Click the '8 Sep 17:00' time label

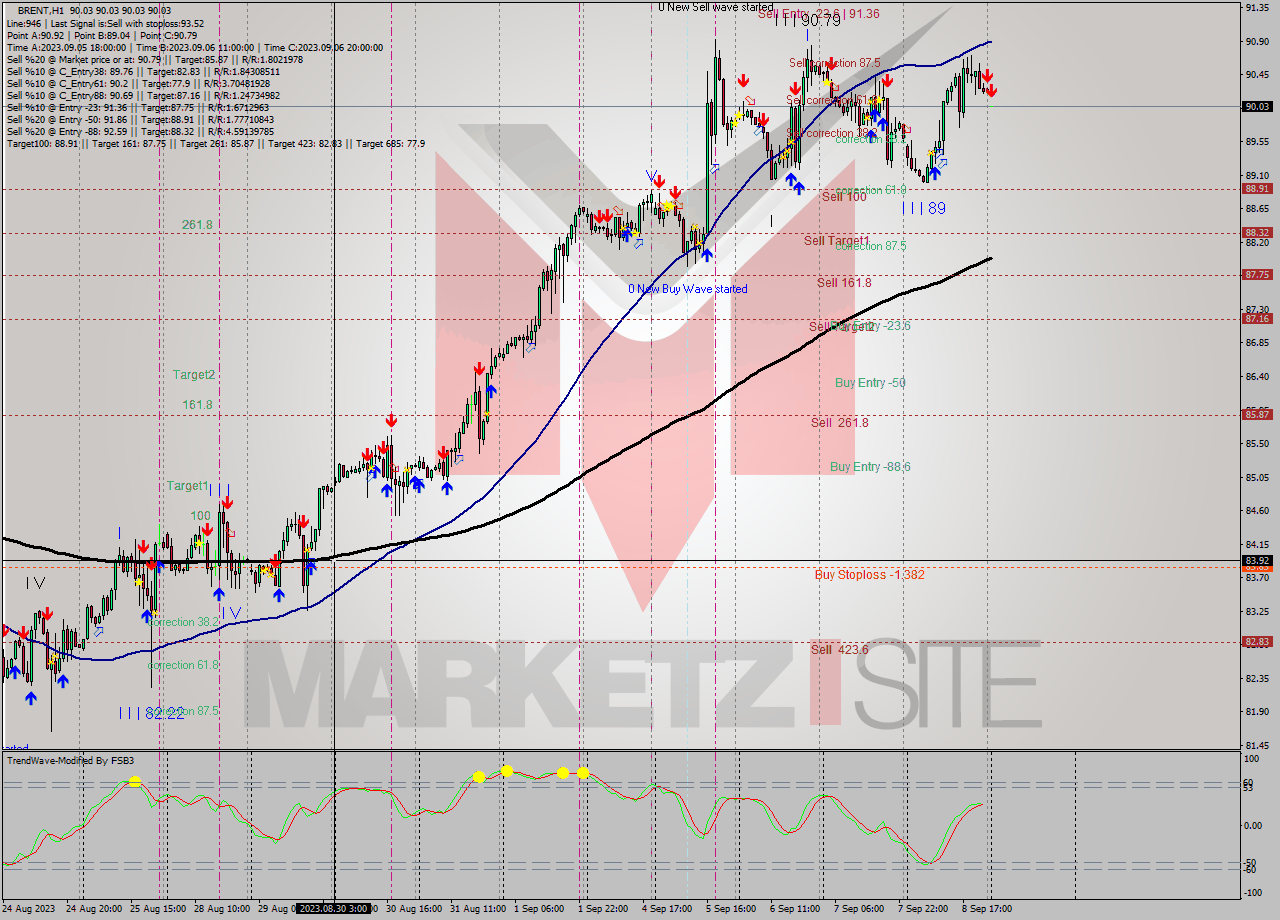[x=986, y=909]
